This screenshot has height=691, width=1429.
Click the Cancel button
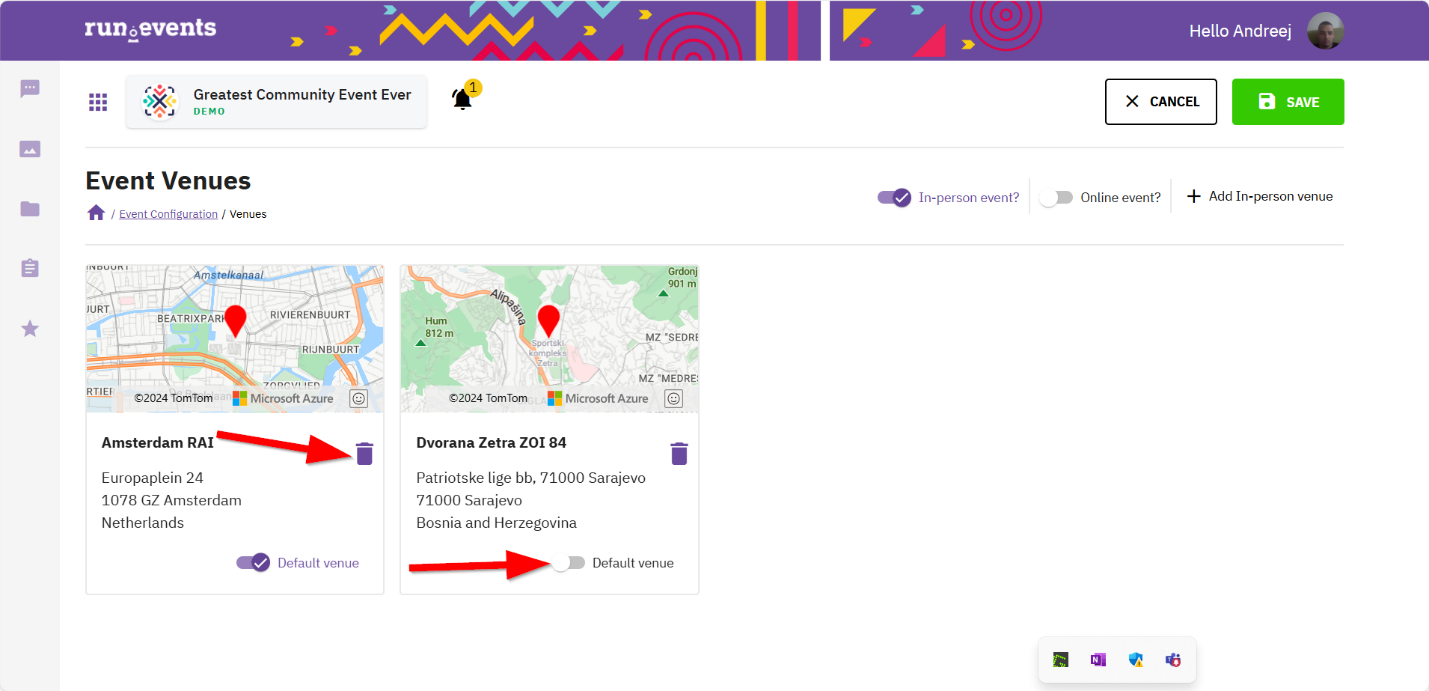tap(1161, 102)
